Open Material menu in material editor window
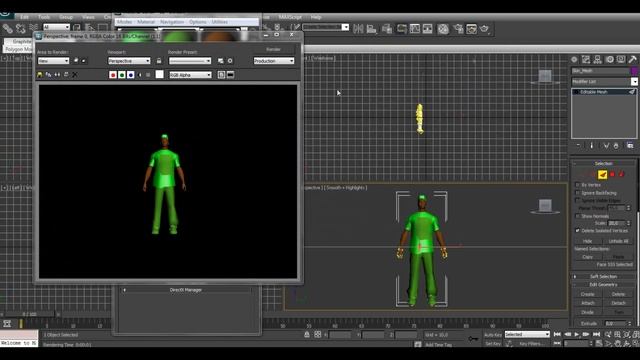The height and width of the screenshot is (360, 640). click(146, 22)
